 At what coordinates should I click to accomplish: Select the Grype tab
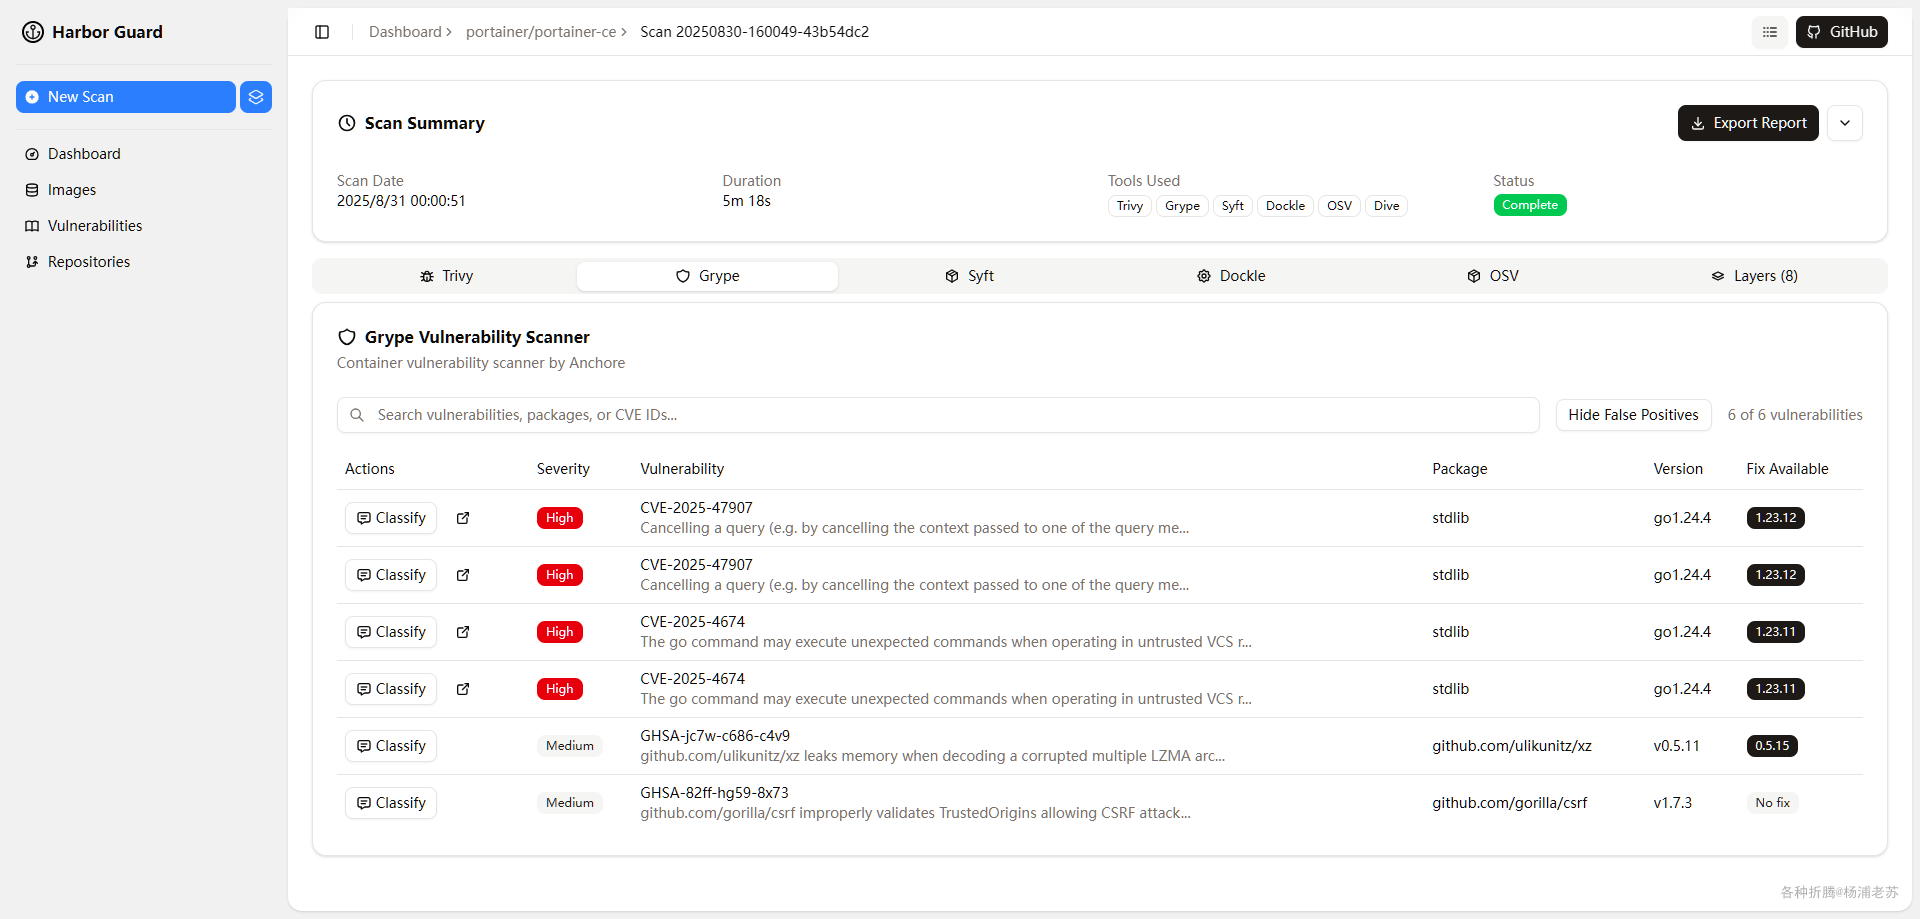[707, 276]
